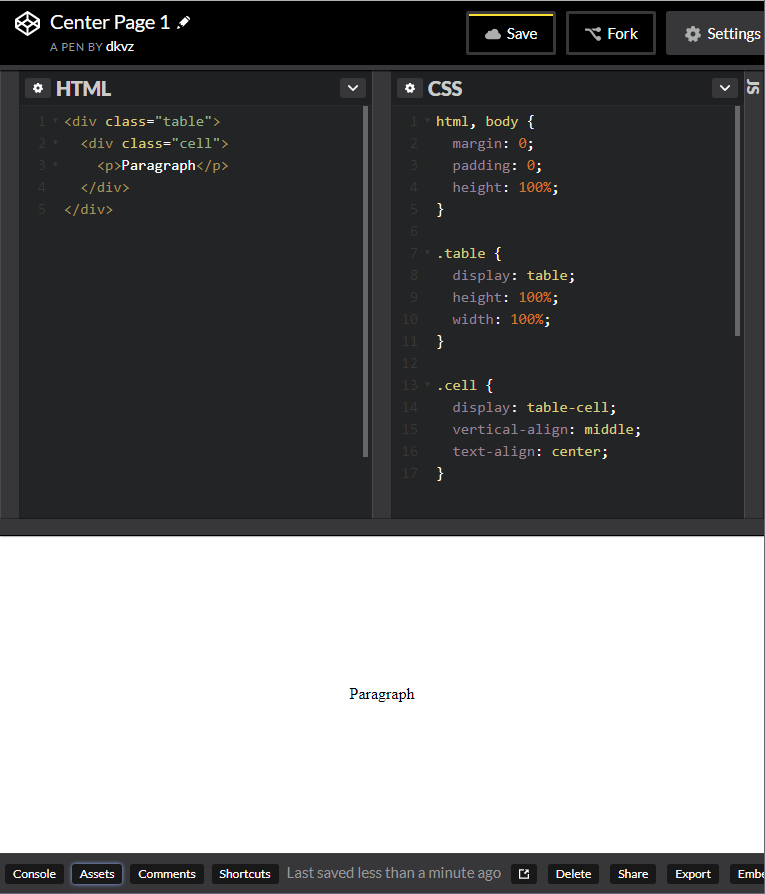Screen dimensions: 765x894
Task: Toggle the Console panel
Action: click(x=34, y=874)
